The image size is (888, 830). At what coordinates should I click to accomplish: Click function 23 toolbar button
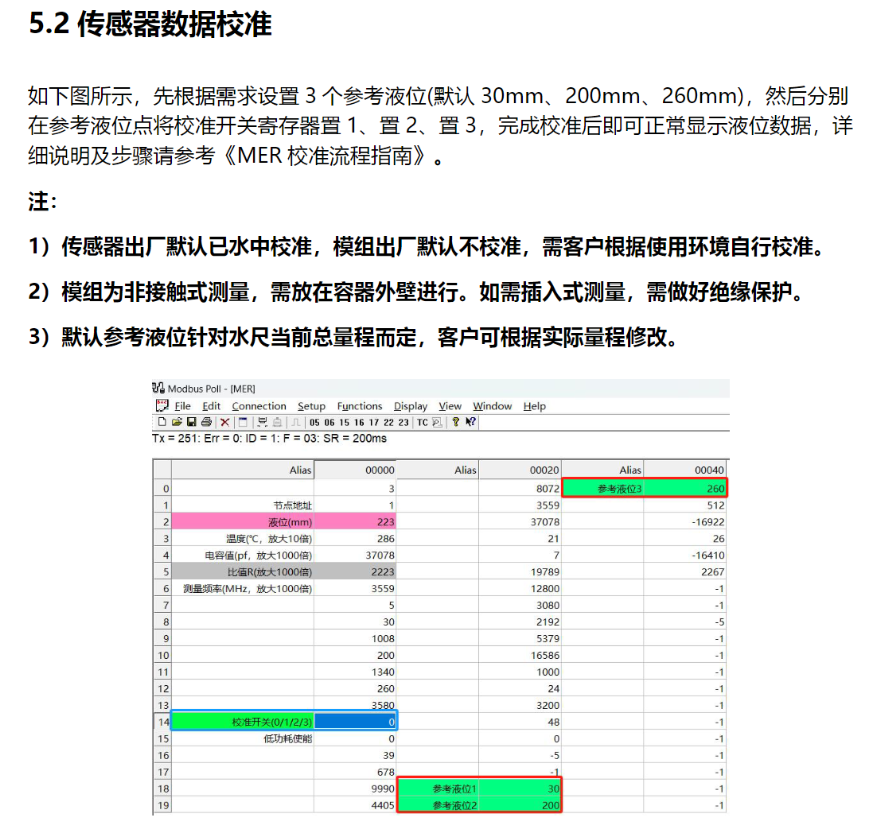tap(403, 422)
